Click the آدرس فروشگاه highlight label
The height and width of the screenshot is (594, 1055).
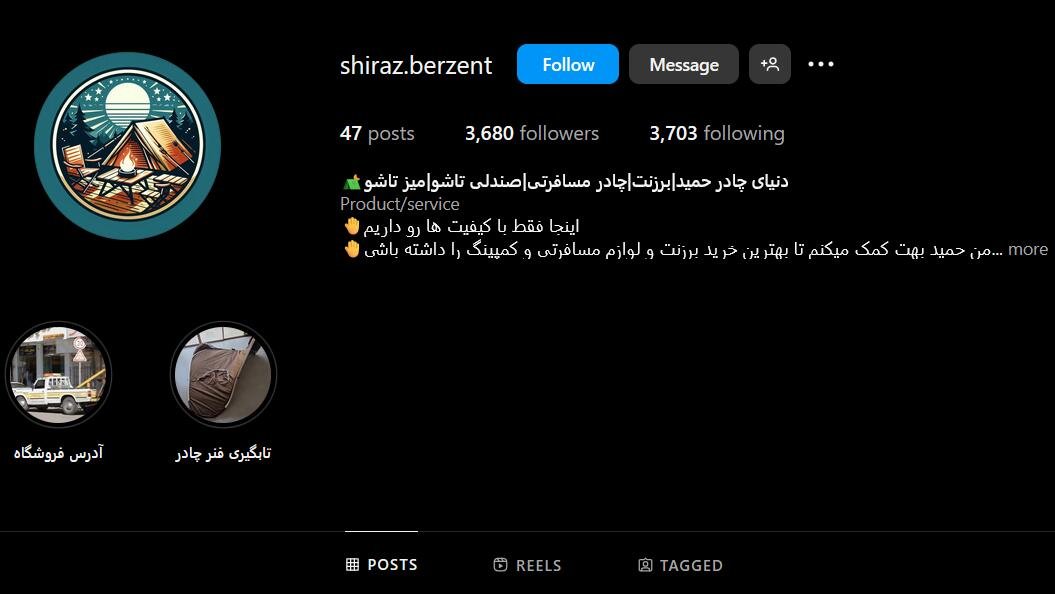point(59,453)
